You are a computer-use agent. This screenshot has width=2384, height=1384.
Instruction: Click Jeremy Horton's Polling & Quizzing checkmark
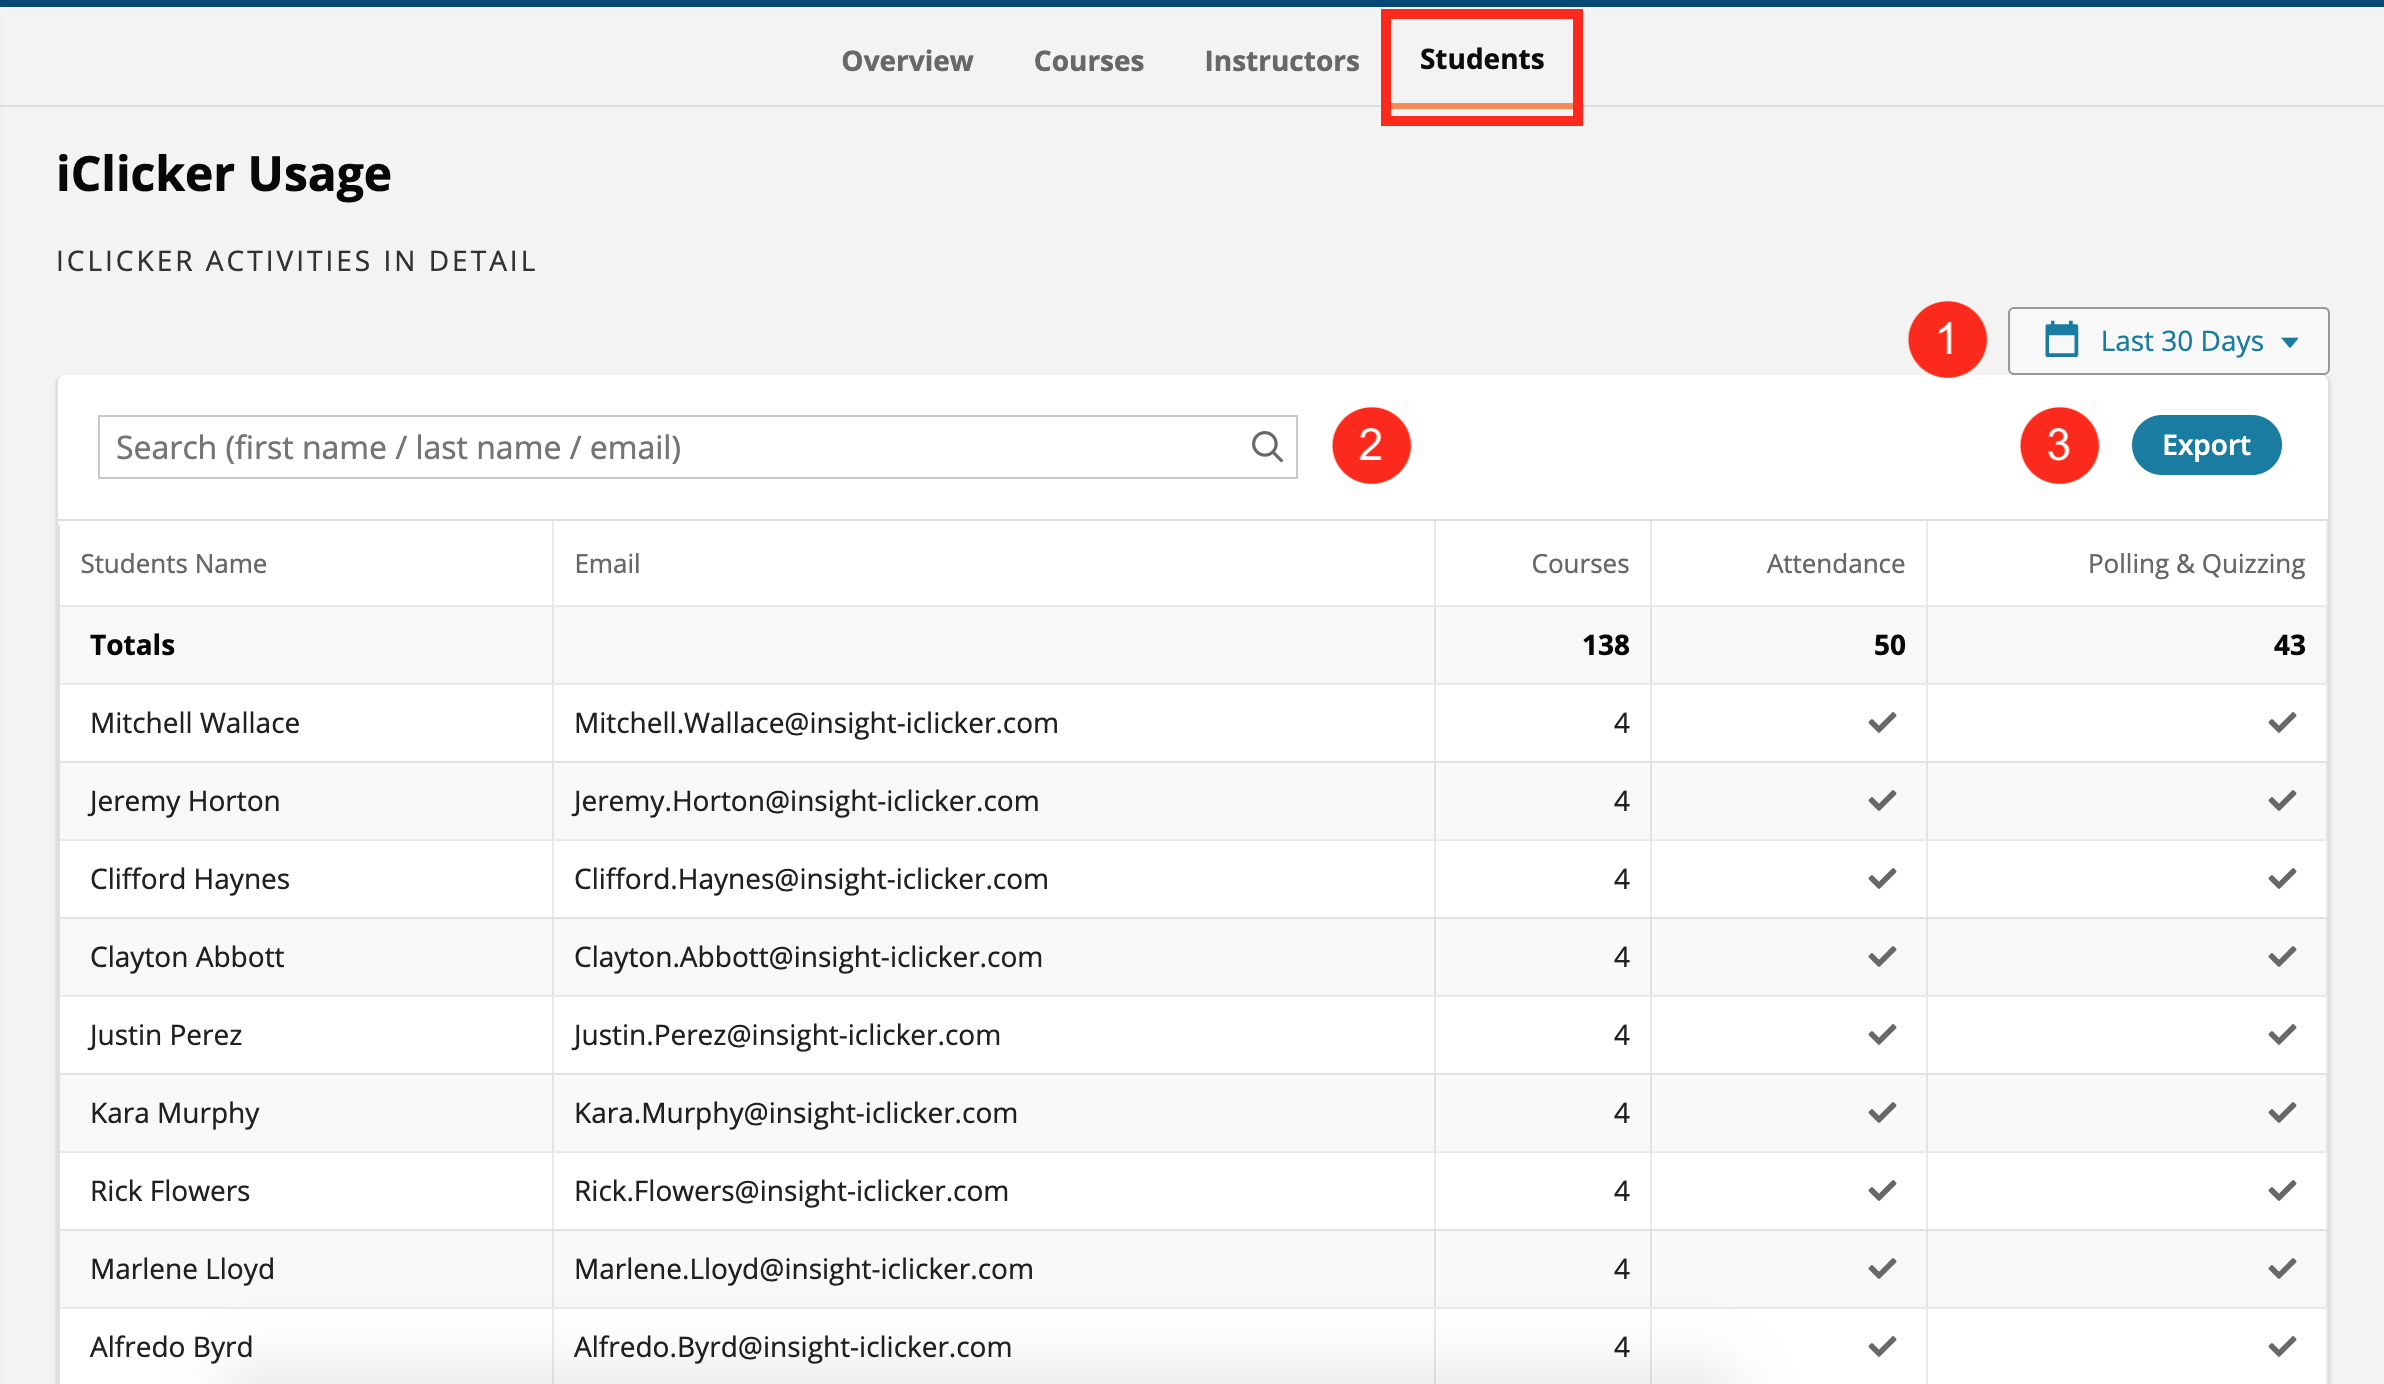[2283, 800]
